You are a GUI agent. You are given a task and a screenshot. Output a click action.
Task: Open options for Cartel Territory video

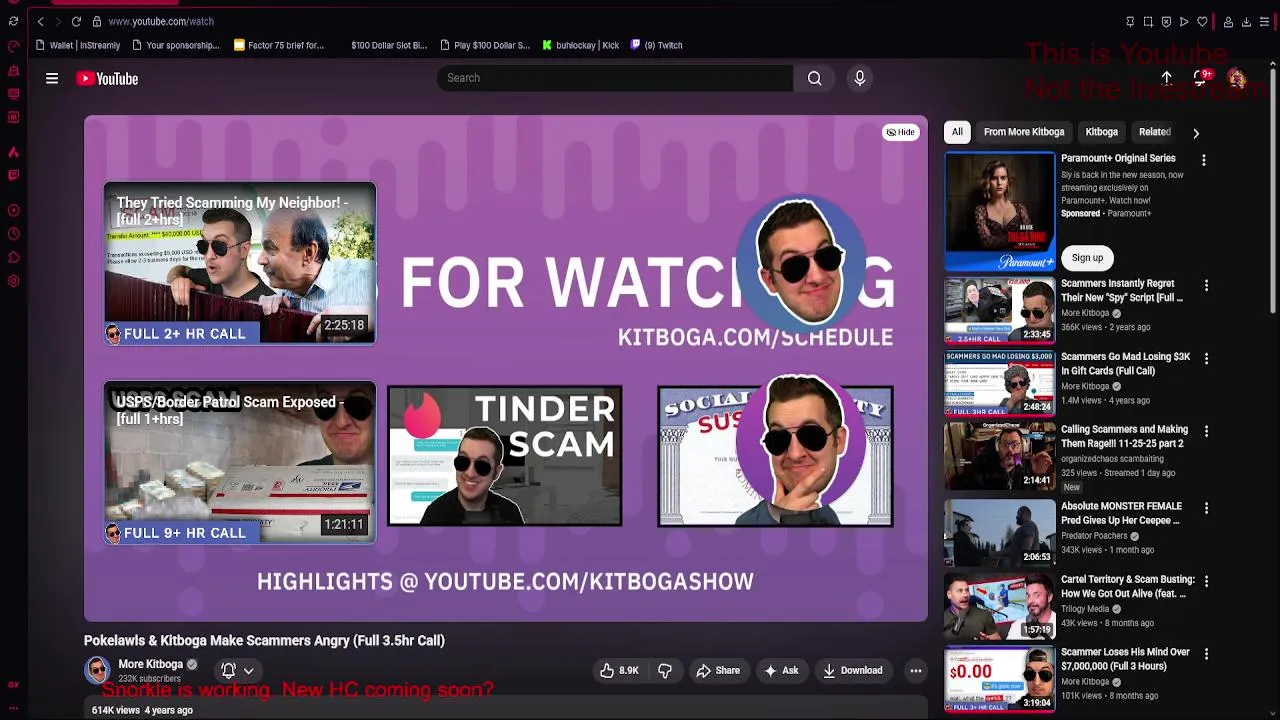(1206, 581)
